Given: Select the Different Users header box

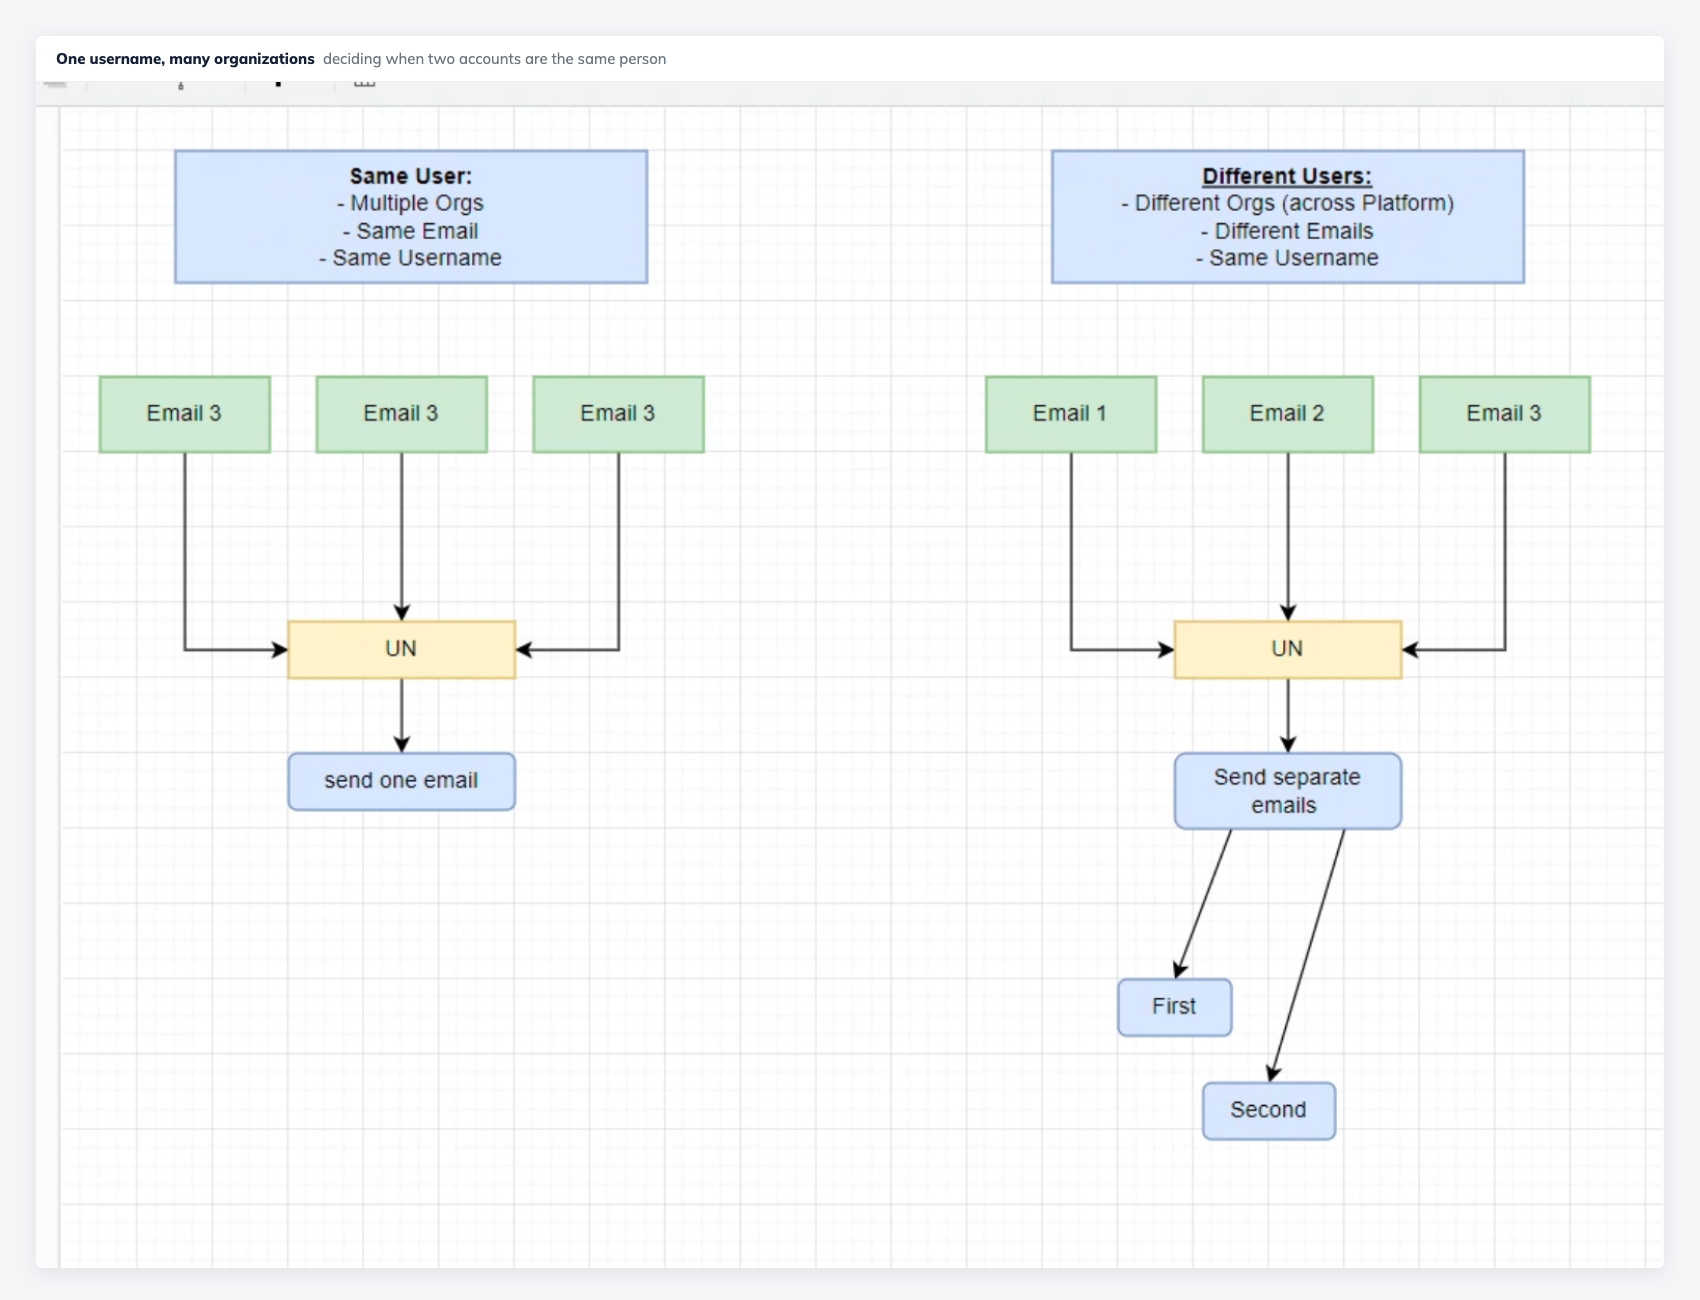Looking at the screenshot, I should coord(1288,217).
